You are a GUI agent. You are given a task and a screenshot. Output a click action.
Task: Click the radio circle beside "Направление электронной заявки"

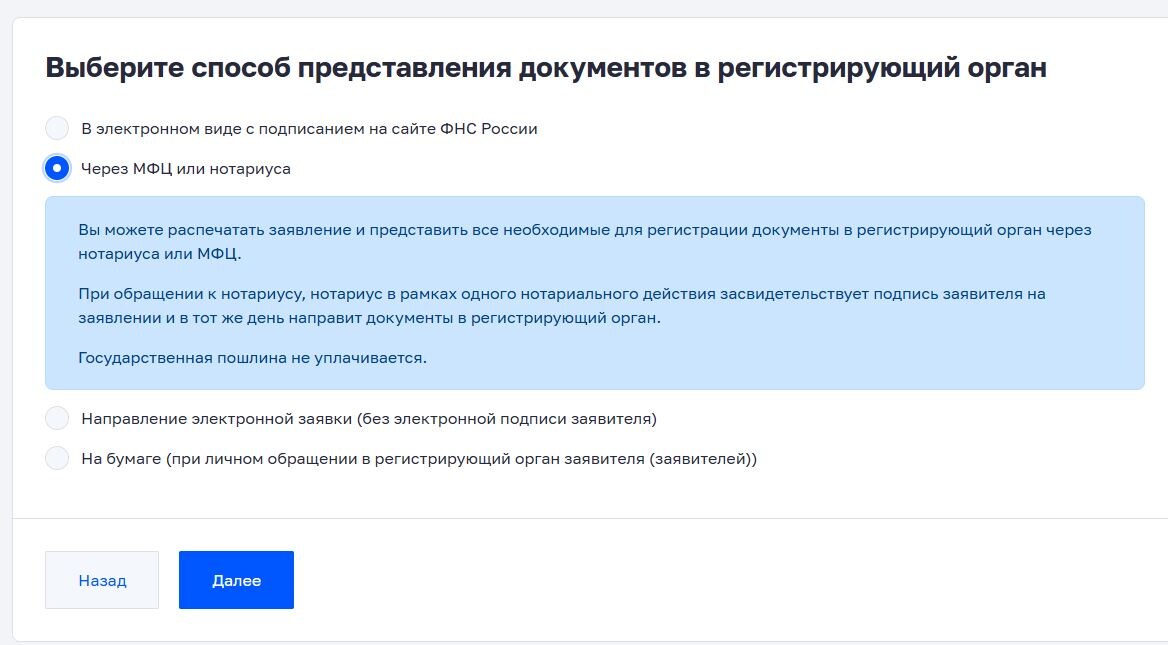point(58,417)
